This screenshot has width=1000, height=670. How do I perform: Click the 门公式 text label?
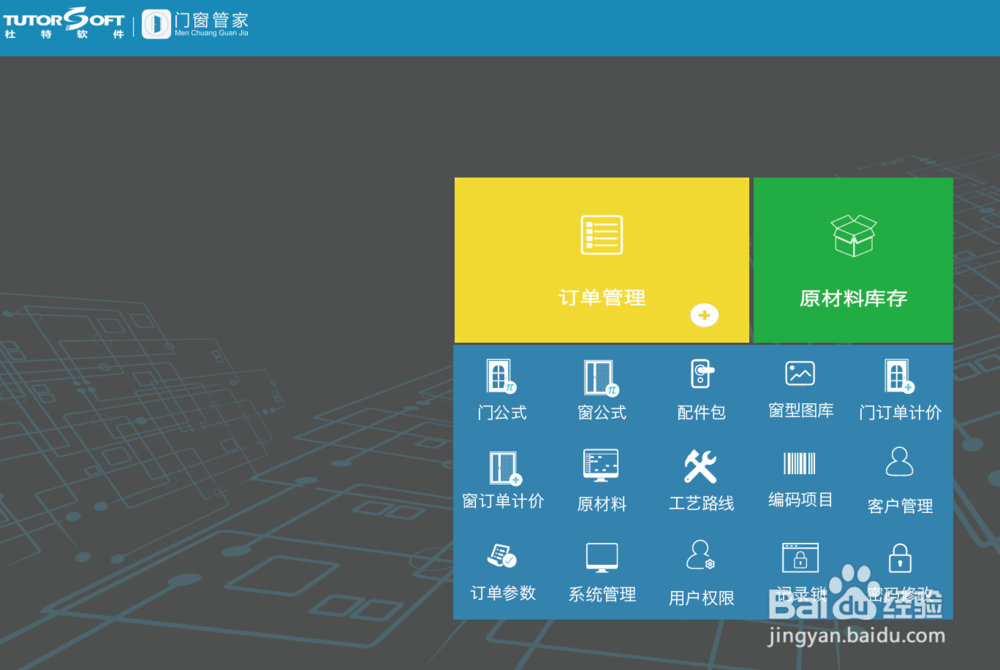[x=502, y=413]
